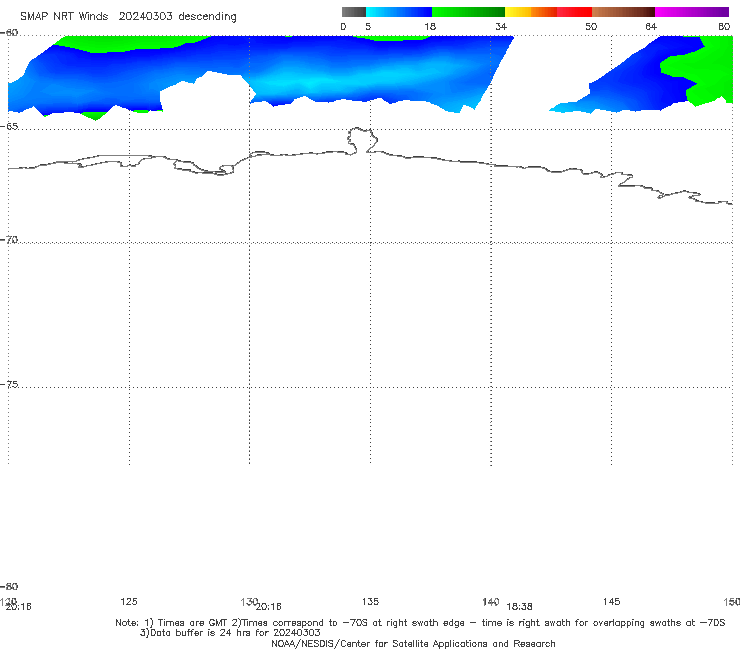The width and height of the screenshot is (740, 650).
Task: Click the coastline peninsula near longitude 135
Action: click(x=362, y=140)
